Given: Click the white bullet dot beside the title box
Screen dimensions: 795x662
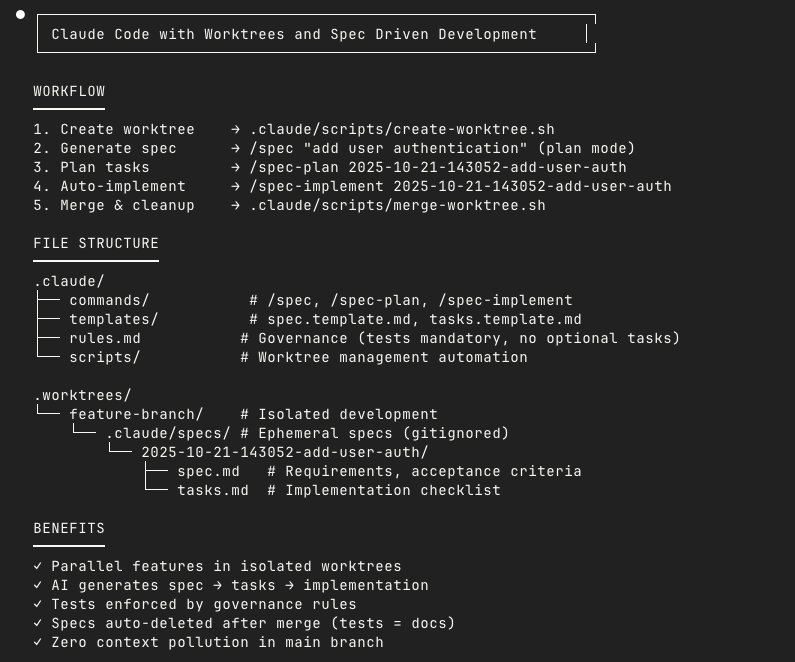Looking at the screenshot, I should click(x=20, y=15).
